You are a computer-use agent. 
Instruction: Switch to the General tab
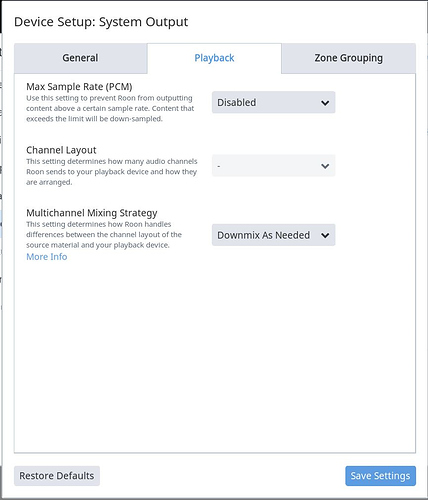80,58
